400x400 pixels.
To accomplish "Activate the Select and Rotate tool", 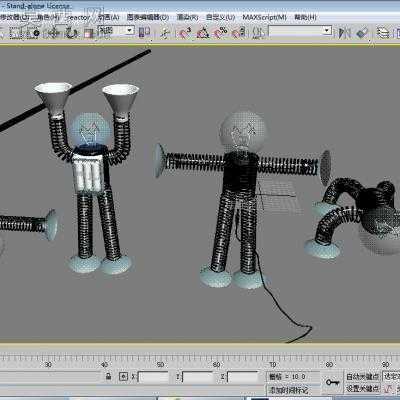I will tap(71, 33).
